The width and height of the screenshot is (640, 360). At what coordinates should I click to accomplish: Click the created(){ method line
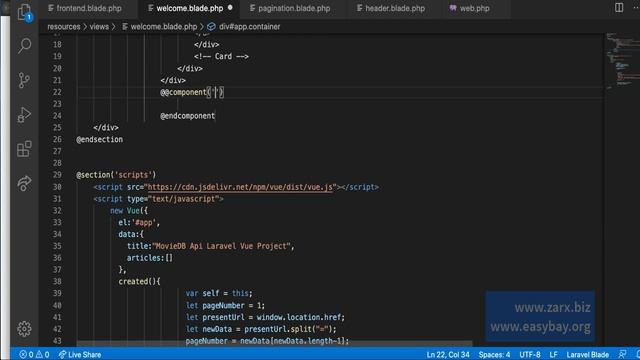tap(139, 282)
